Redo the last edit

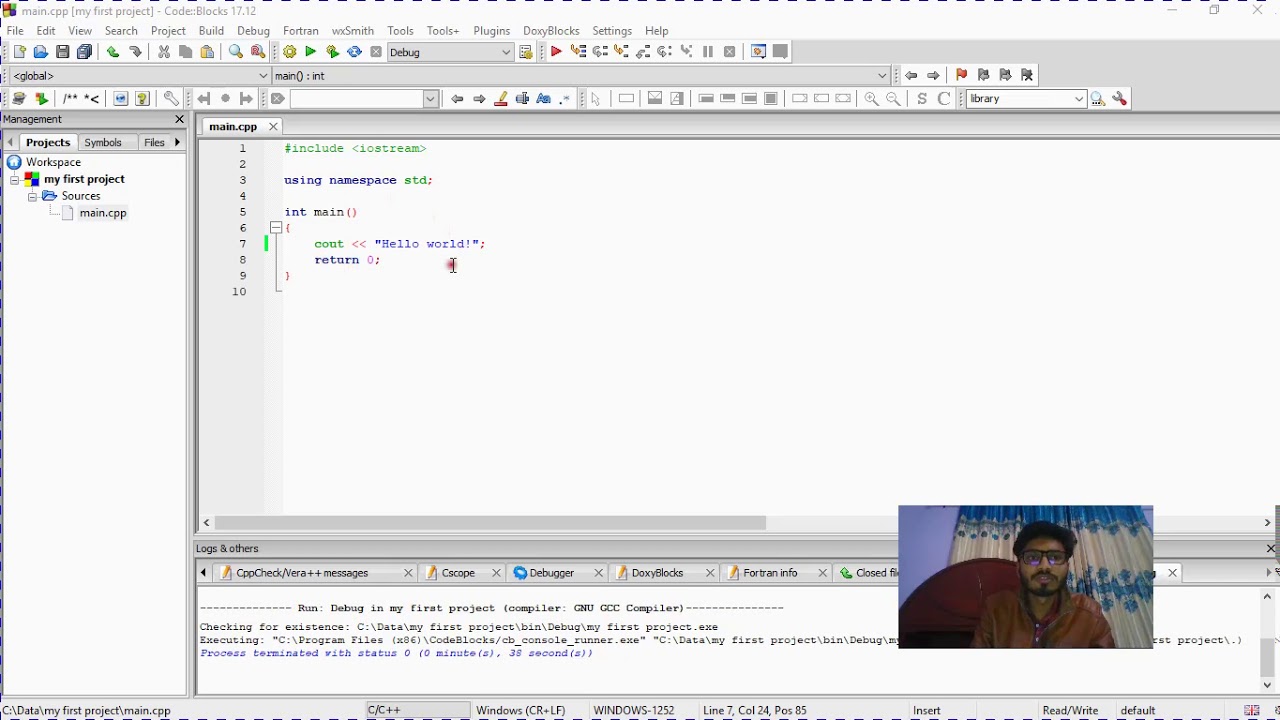coord(135,52)
